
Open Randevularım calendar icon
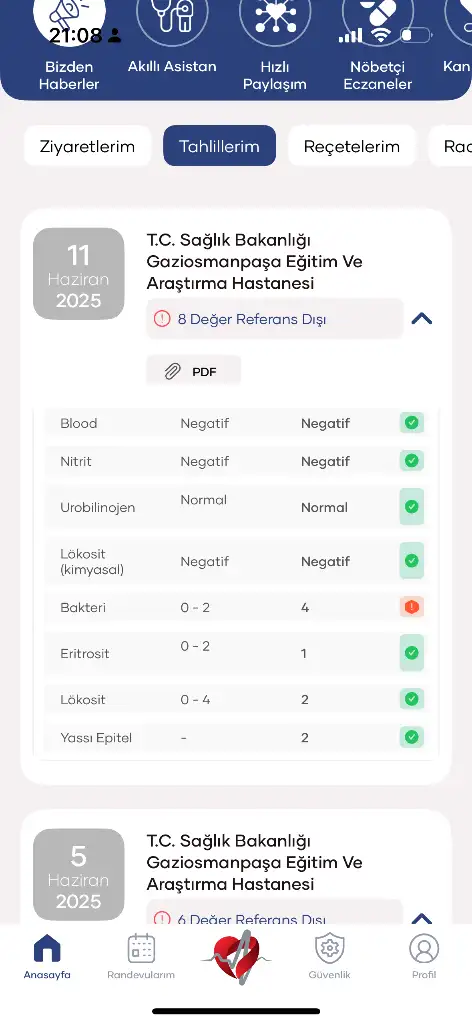141,948
